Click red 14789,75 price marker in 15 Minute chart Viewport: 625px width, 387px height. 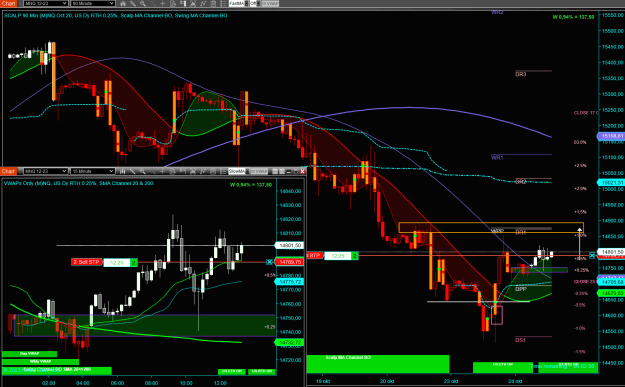click(x=290, y=262)
